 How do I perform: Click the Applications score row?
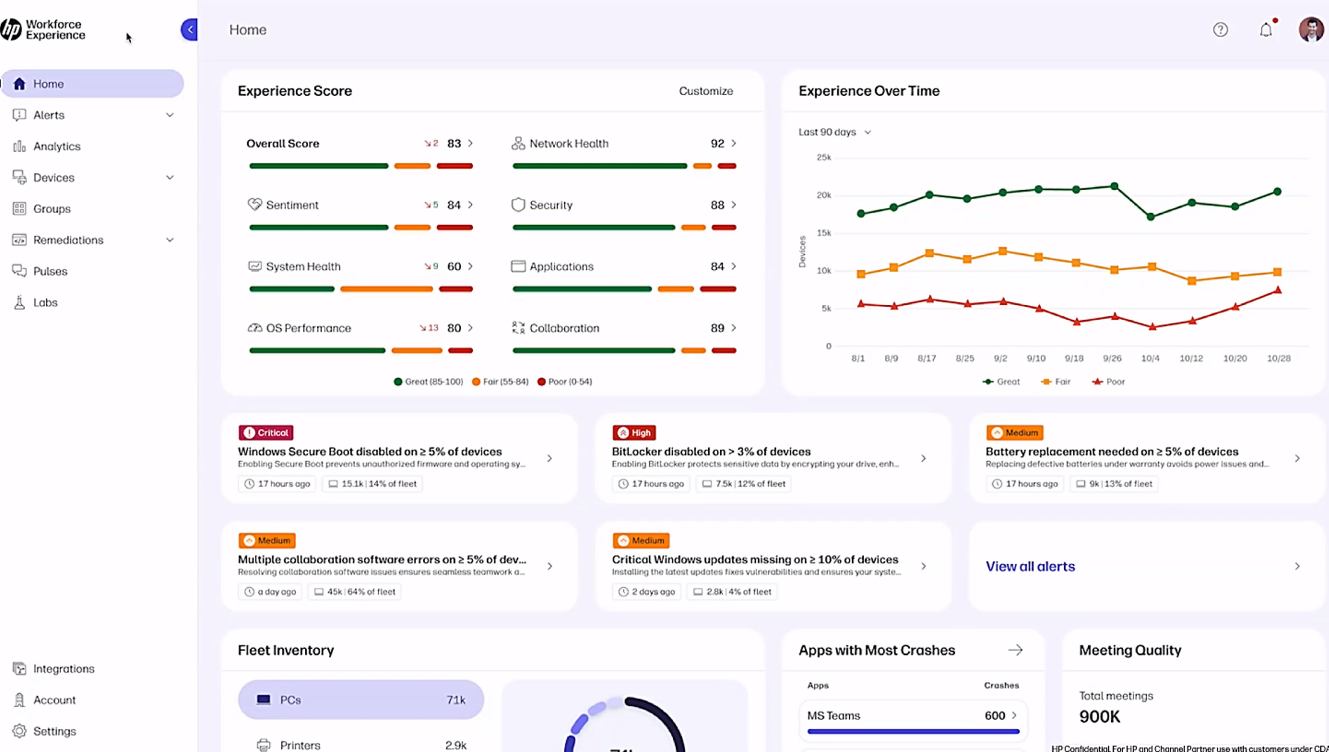[624, 275]
